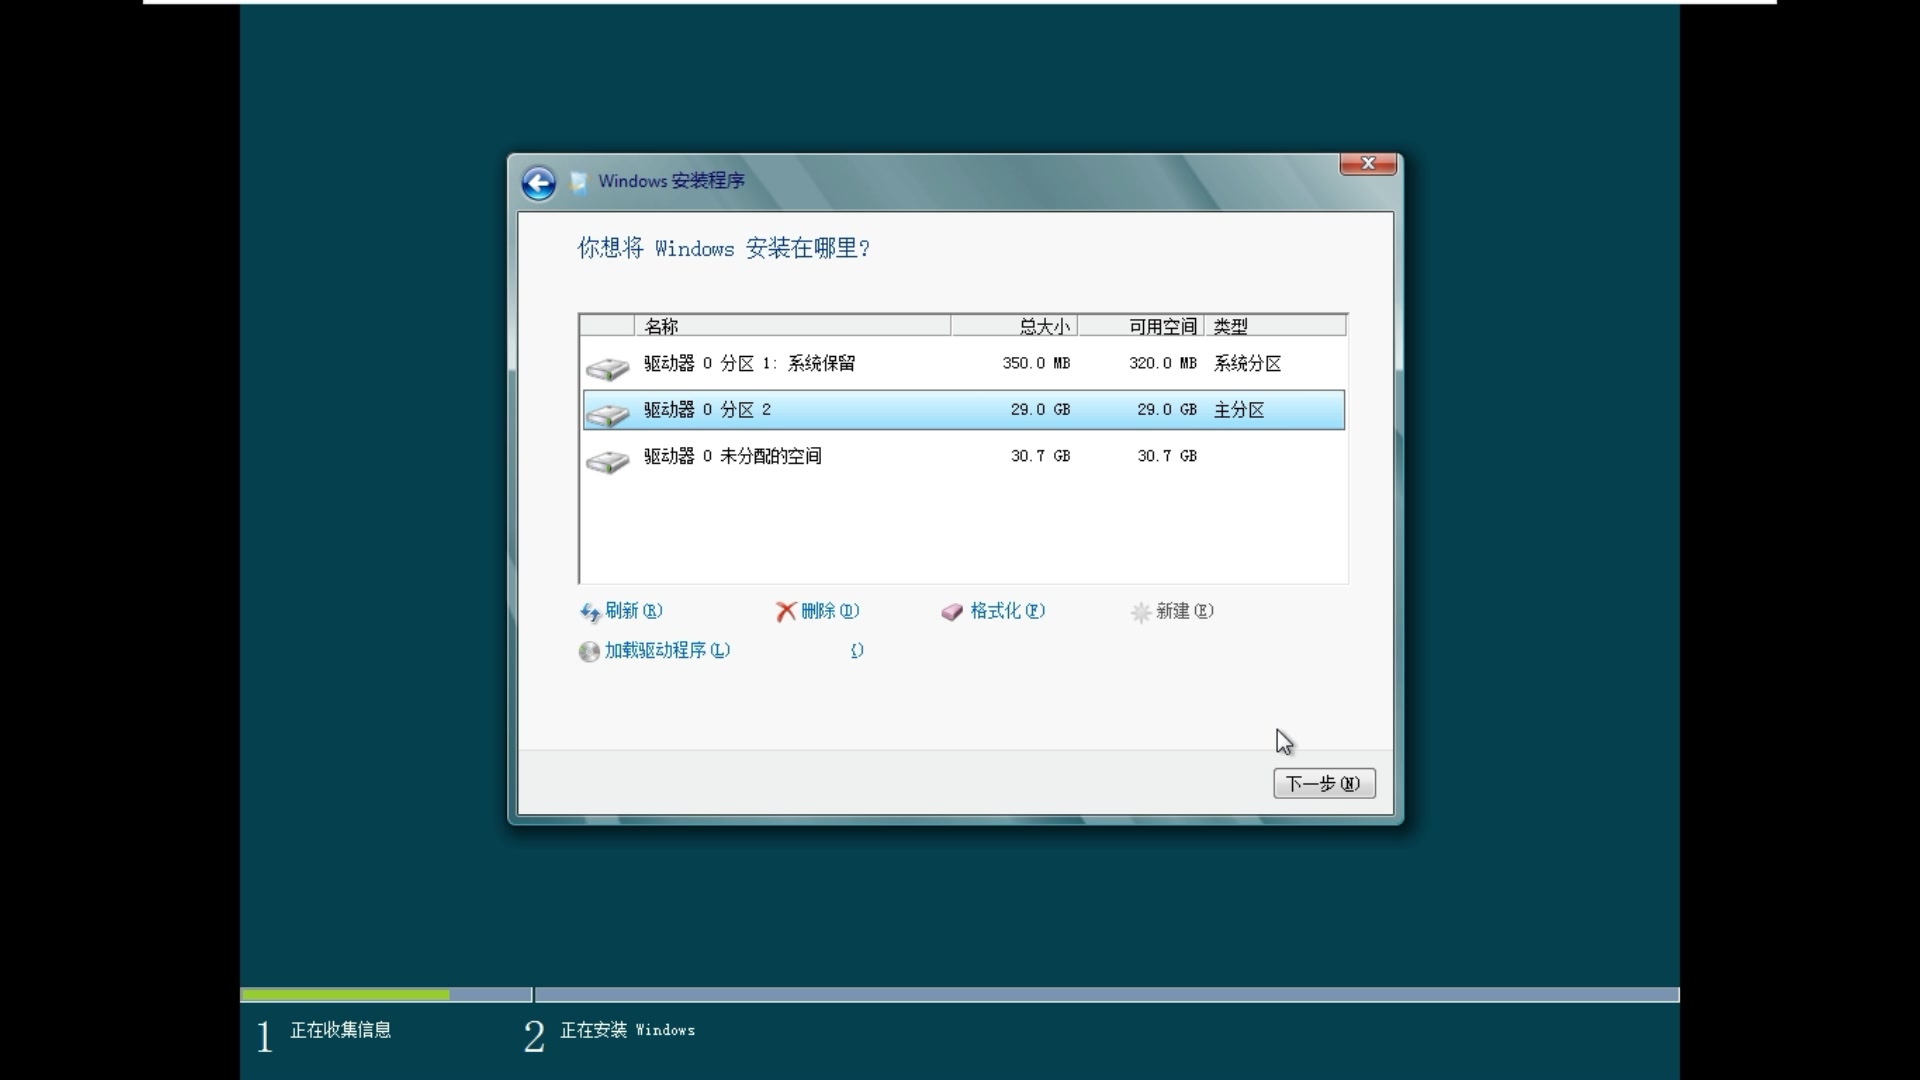1920x1080 pixels.
Task: Sort by the 名称 column header
Action: pos(792,326)
